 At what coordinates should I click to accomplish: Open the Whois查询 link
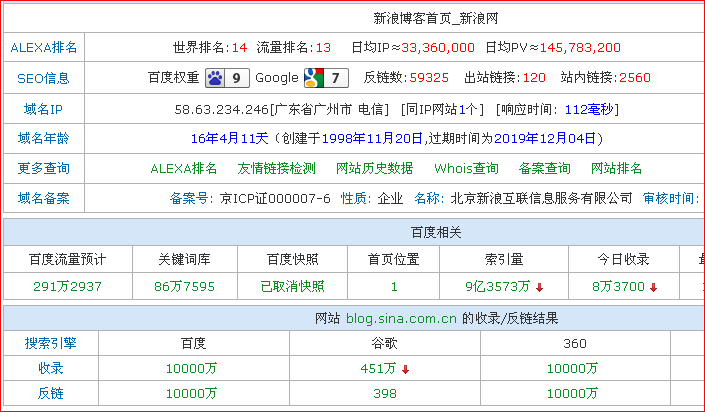tap(466, 169)
